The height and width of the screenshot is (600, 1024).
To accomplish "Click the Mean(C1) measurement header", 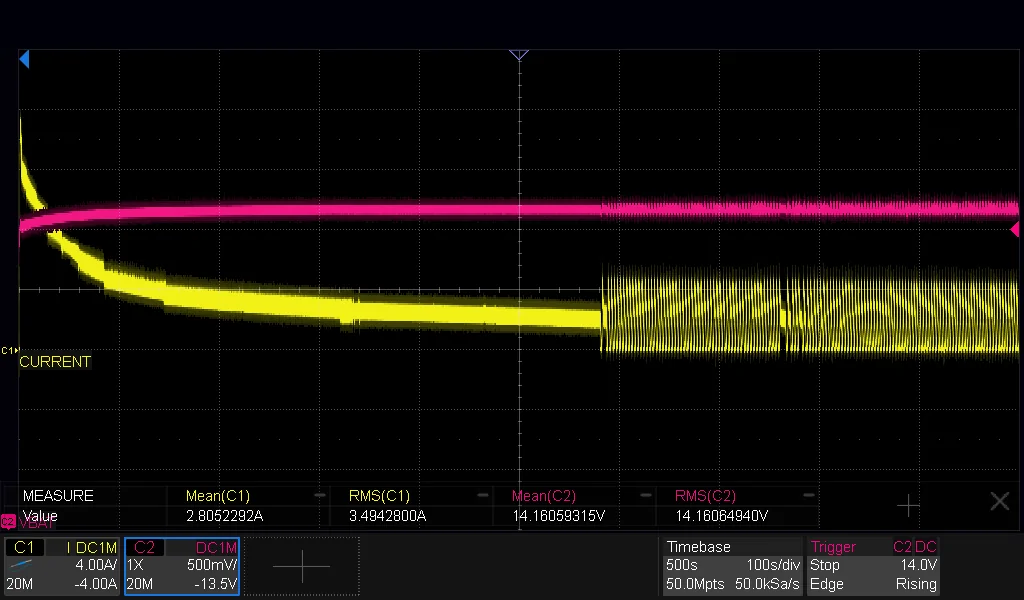I will [217, 496].
